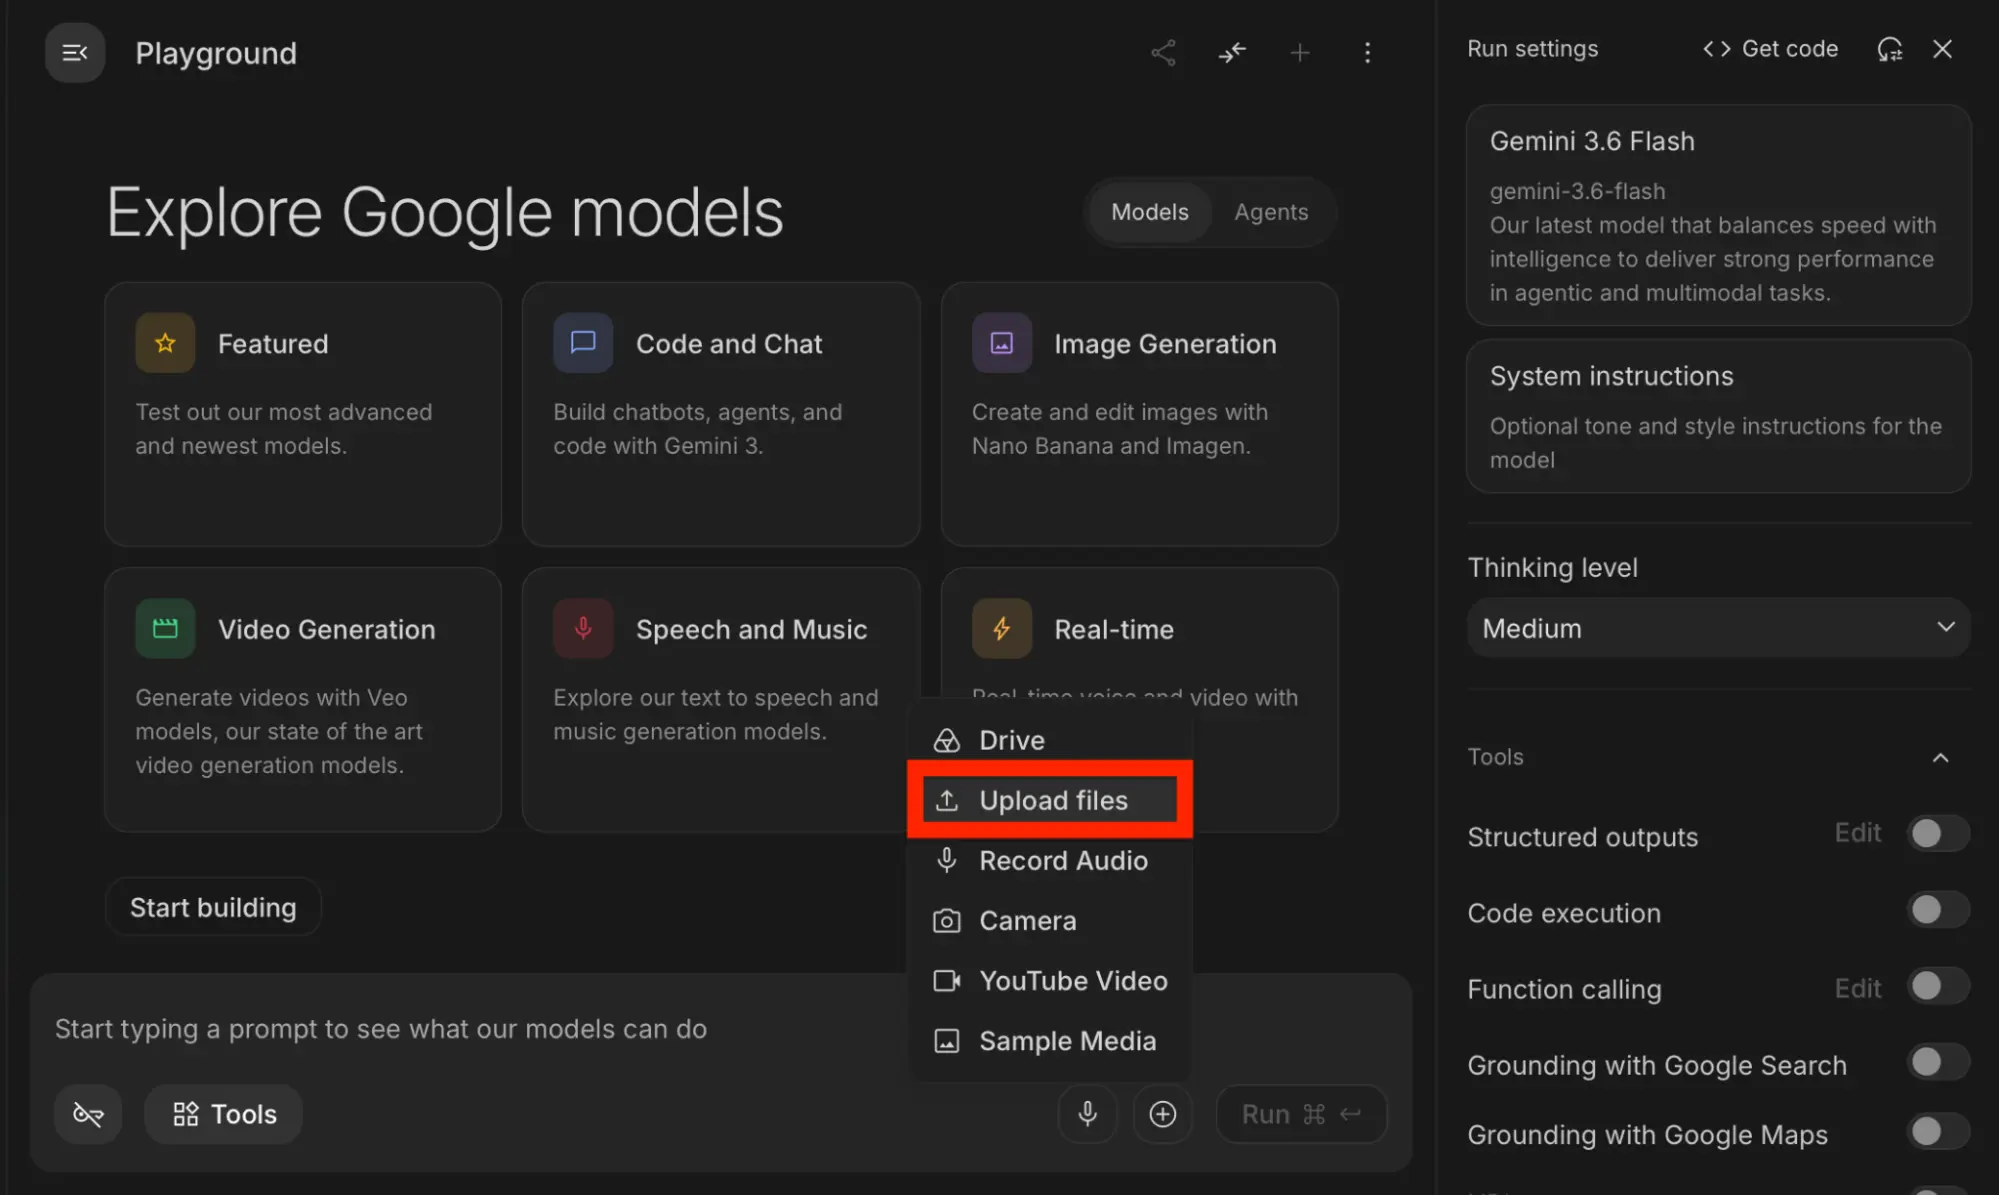Reset run settings to default icon
Screen dimensions: 1999x1195
point(1890,49)
